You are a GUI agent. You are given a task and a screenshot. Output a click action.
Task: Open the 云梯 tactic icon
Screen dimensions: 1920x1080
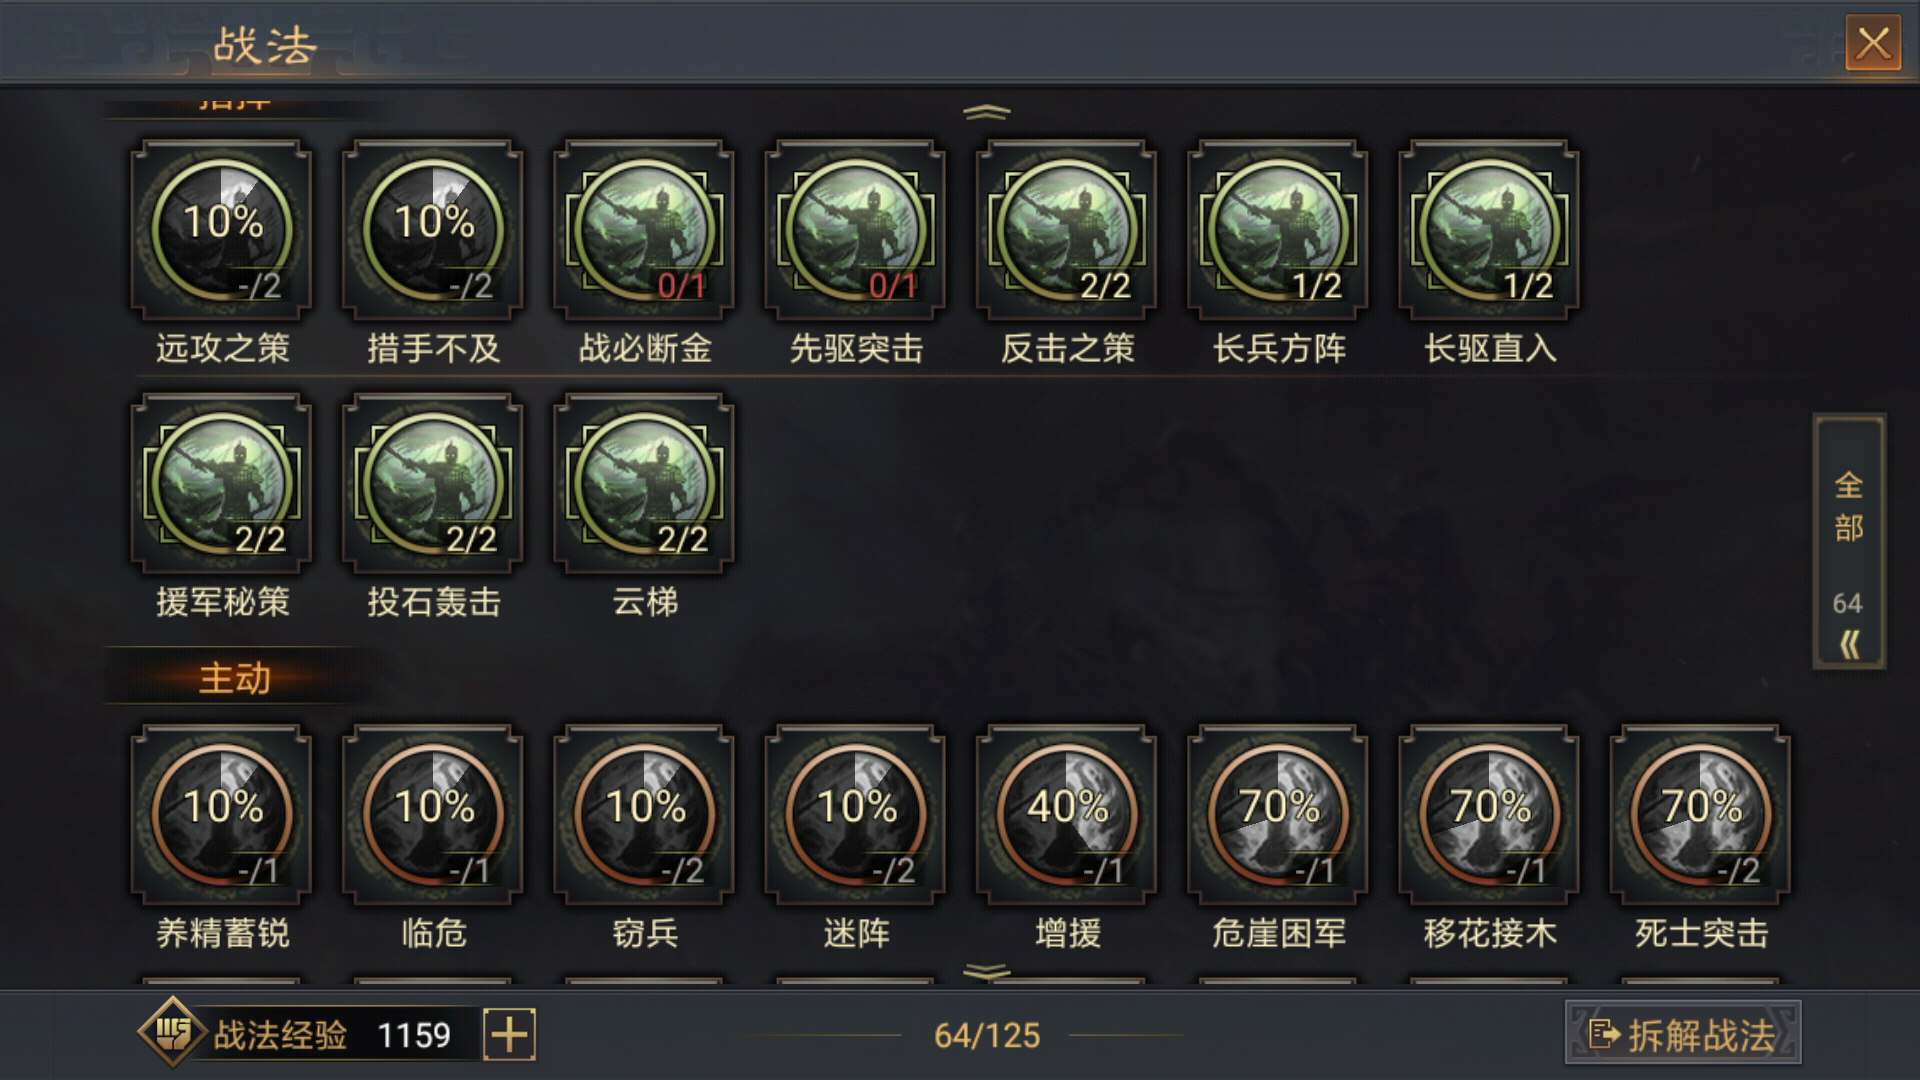pyautogui.click(x=644, y=483)
